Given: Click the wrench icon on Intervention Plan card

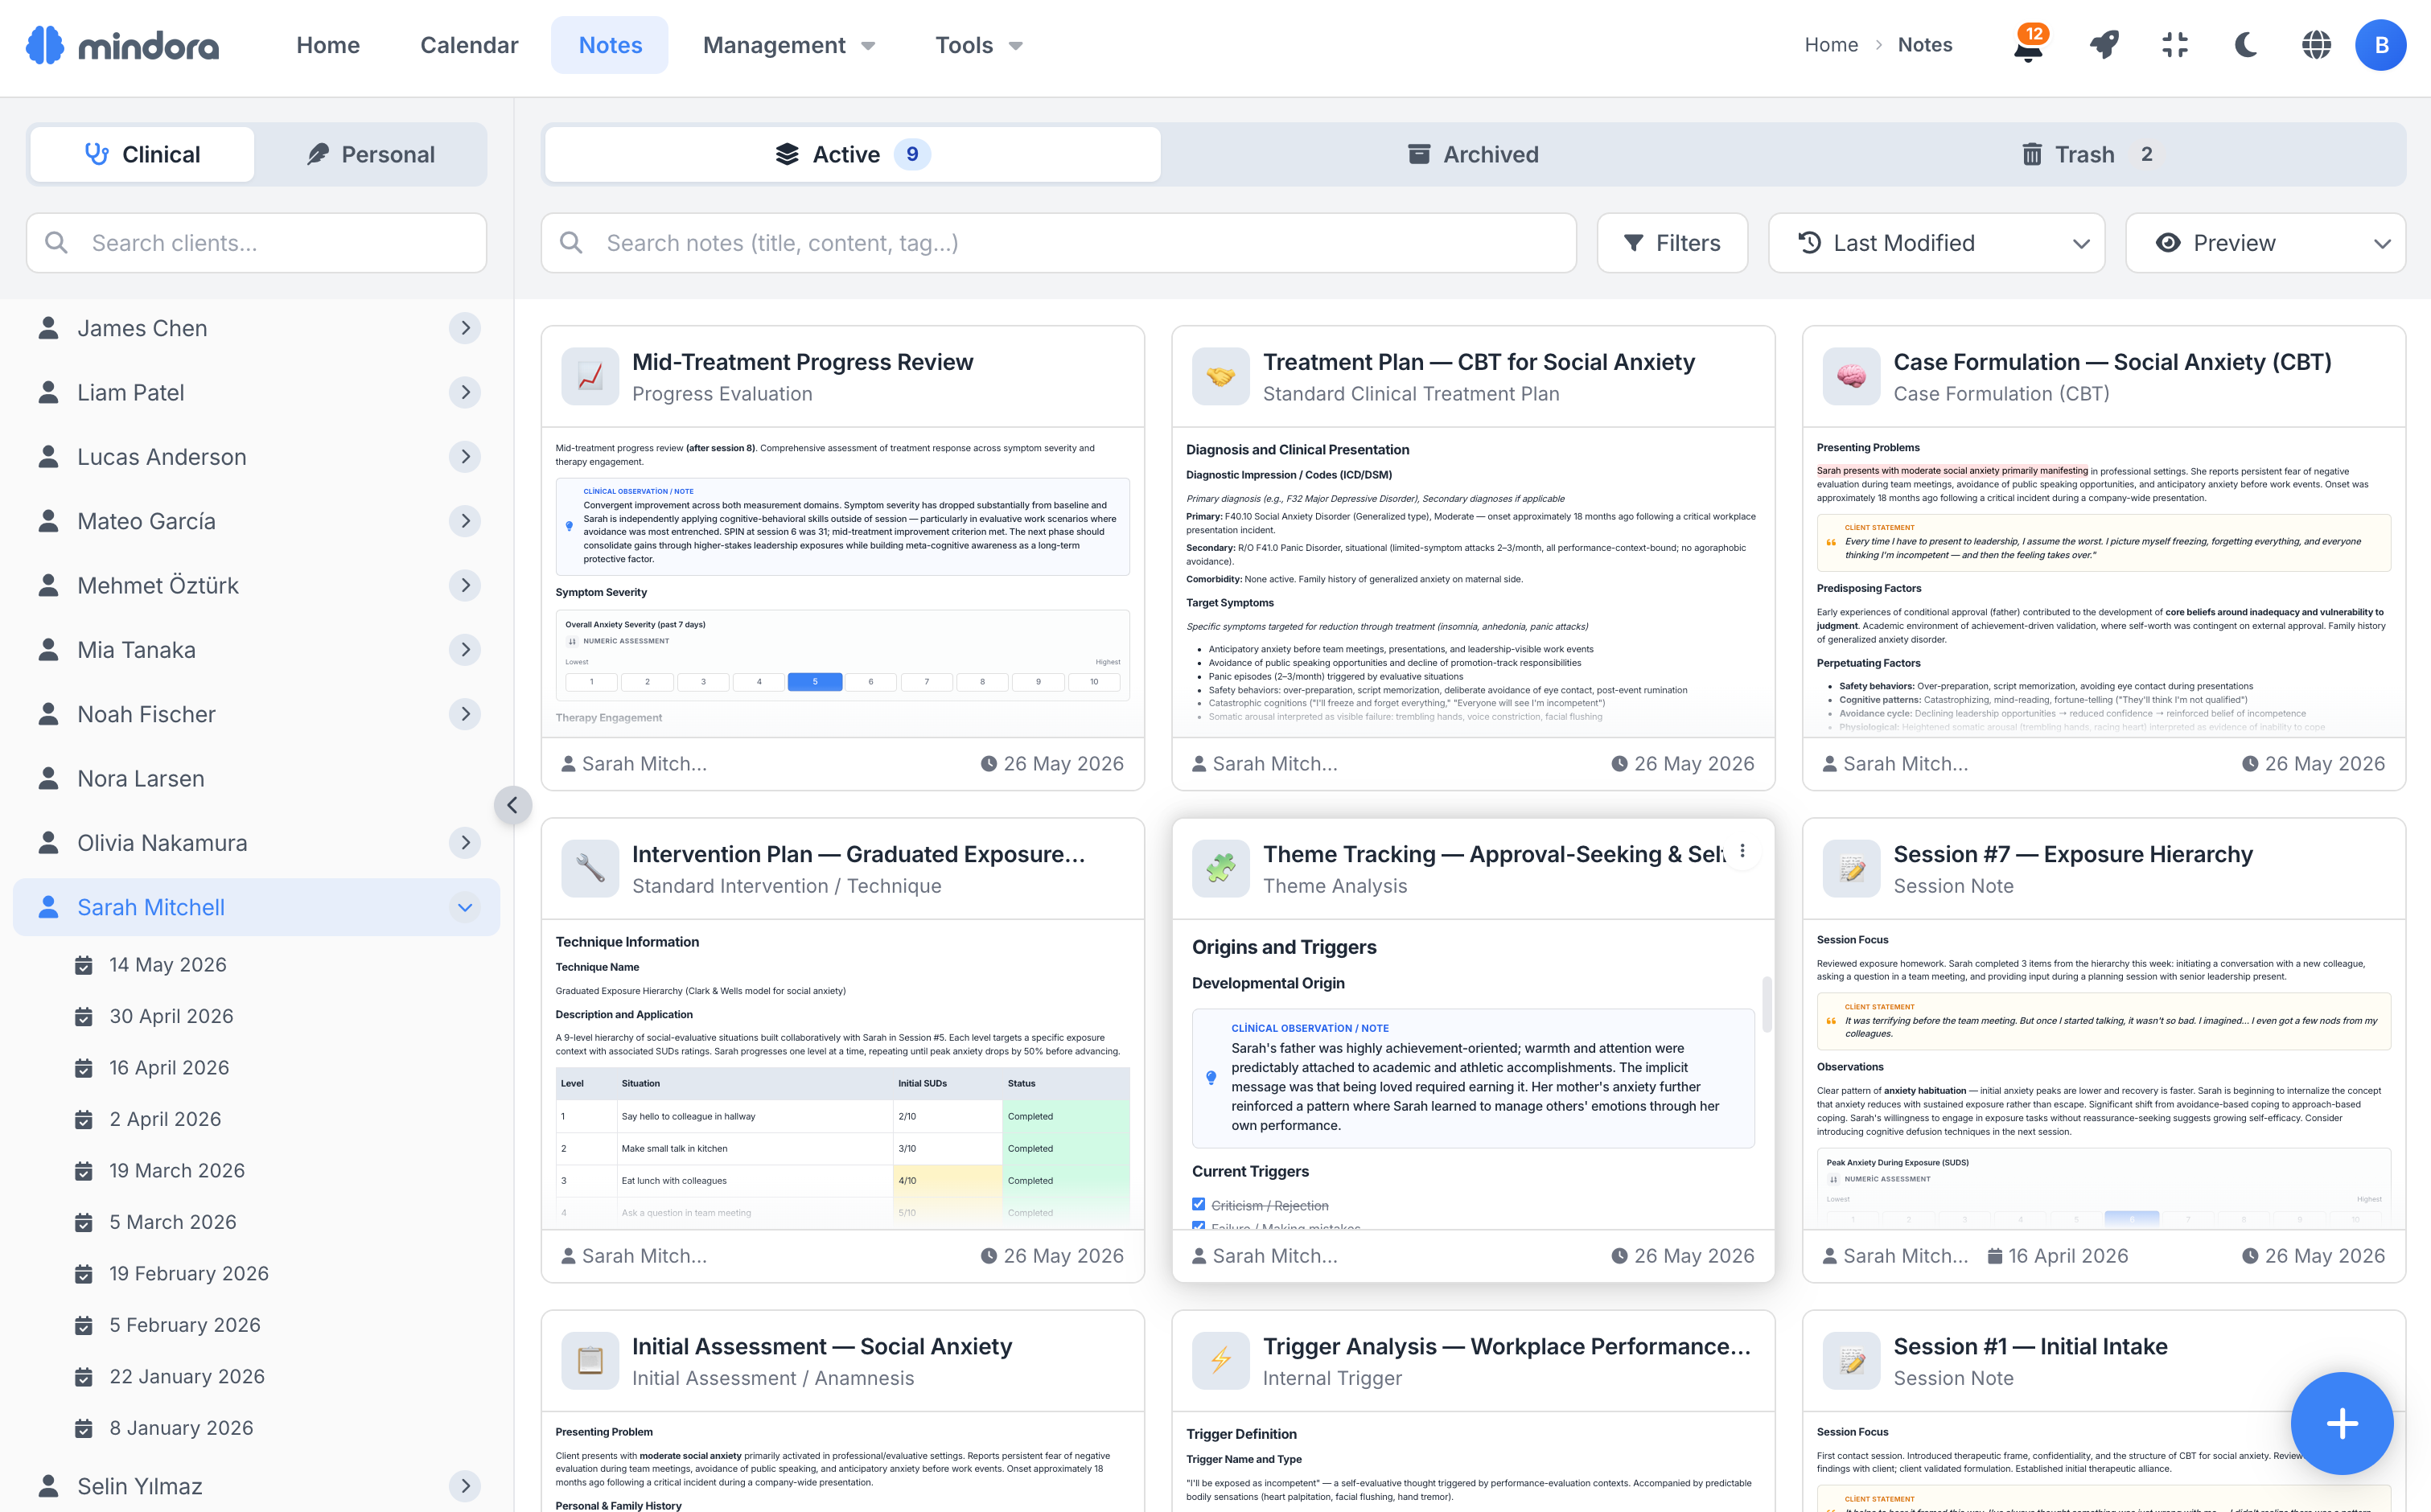Looking at the screenshot, I should click(x=590, y=868).
